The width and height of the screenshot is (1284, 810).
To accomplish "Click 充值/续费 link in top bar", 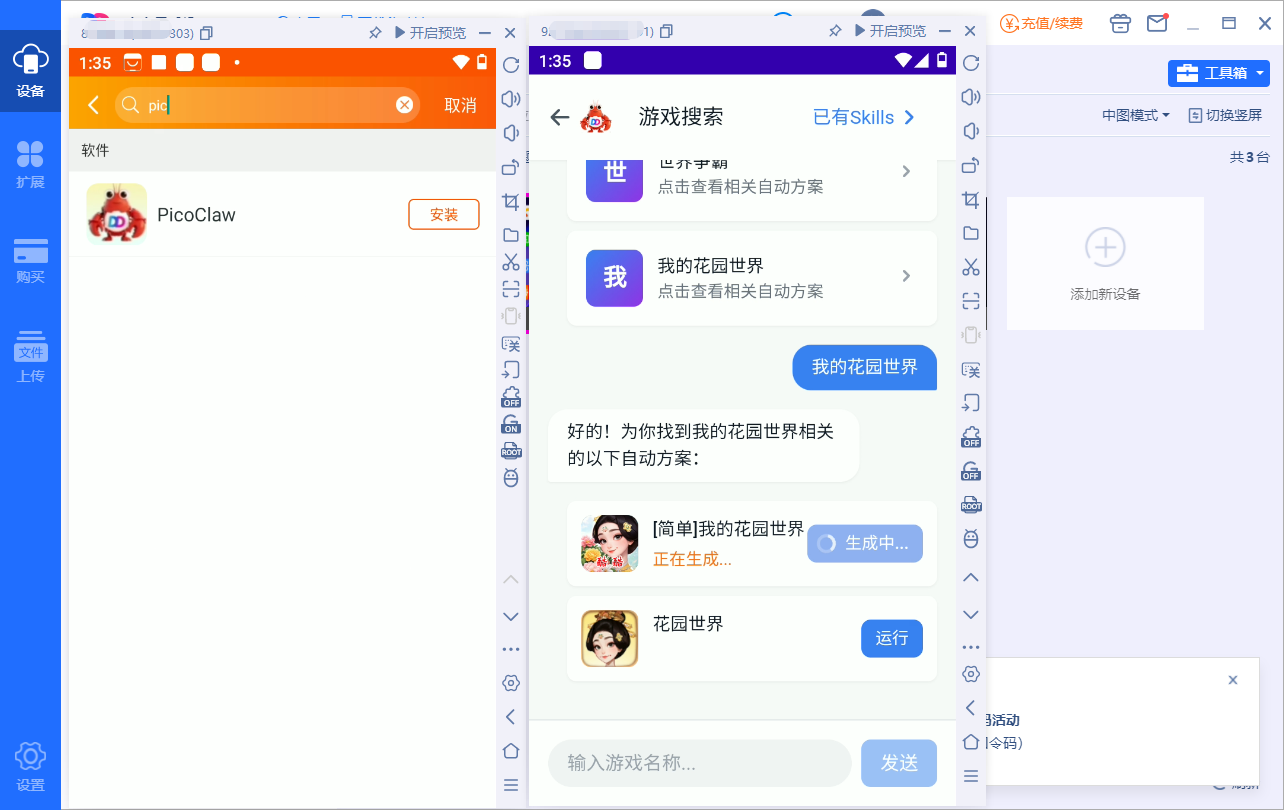I will [x=1042, y=22].
